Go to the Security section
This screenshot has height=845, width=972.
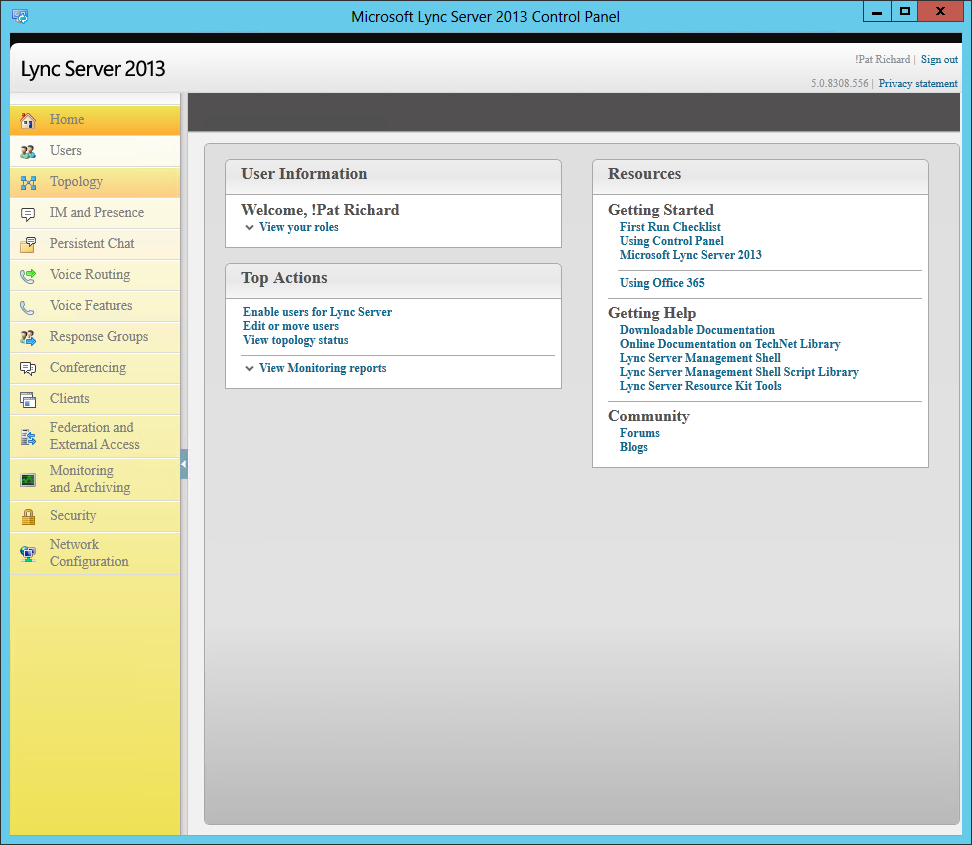click(x=95, y=516)
